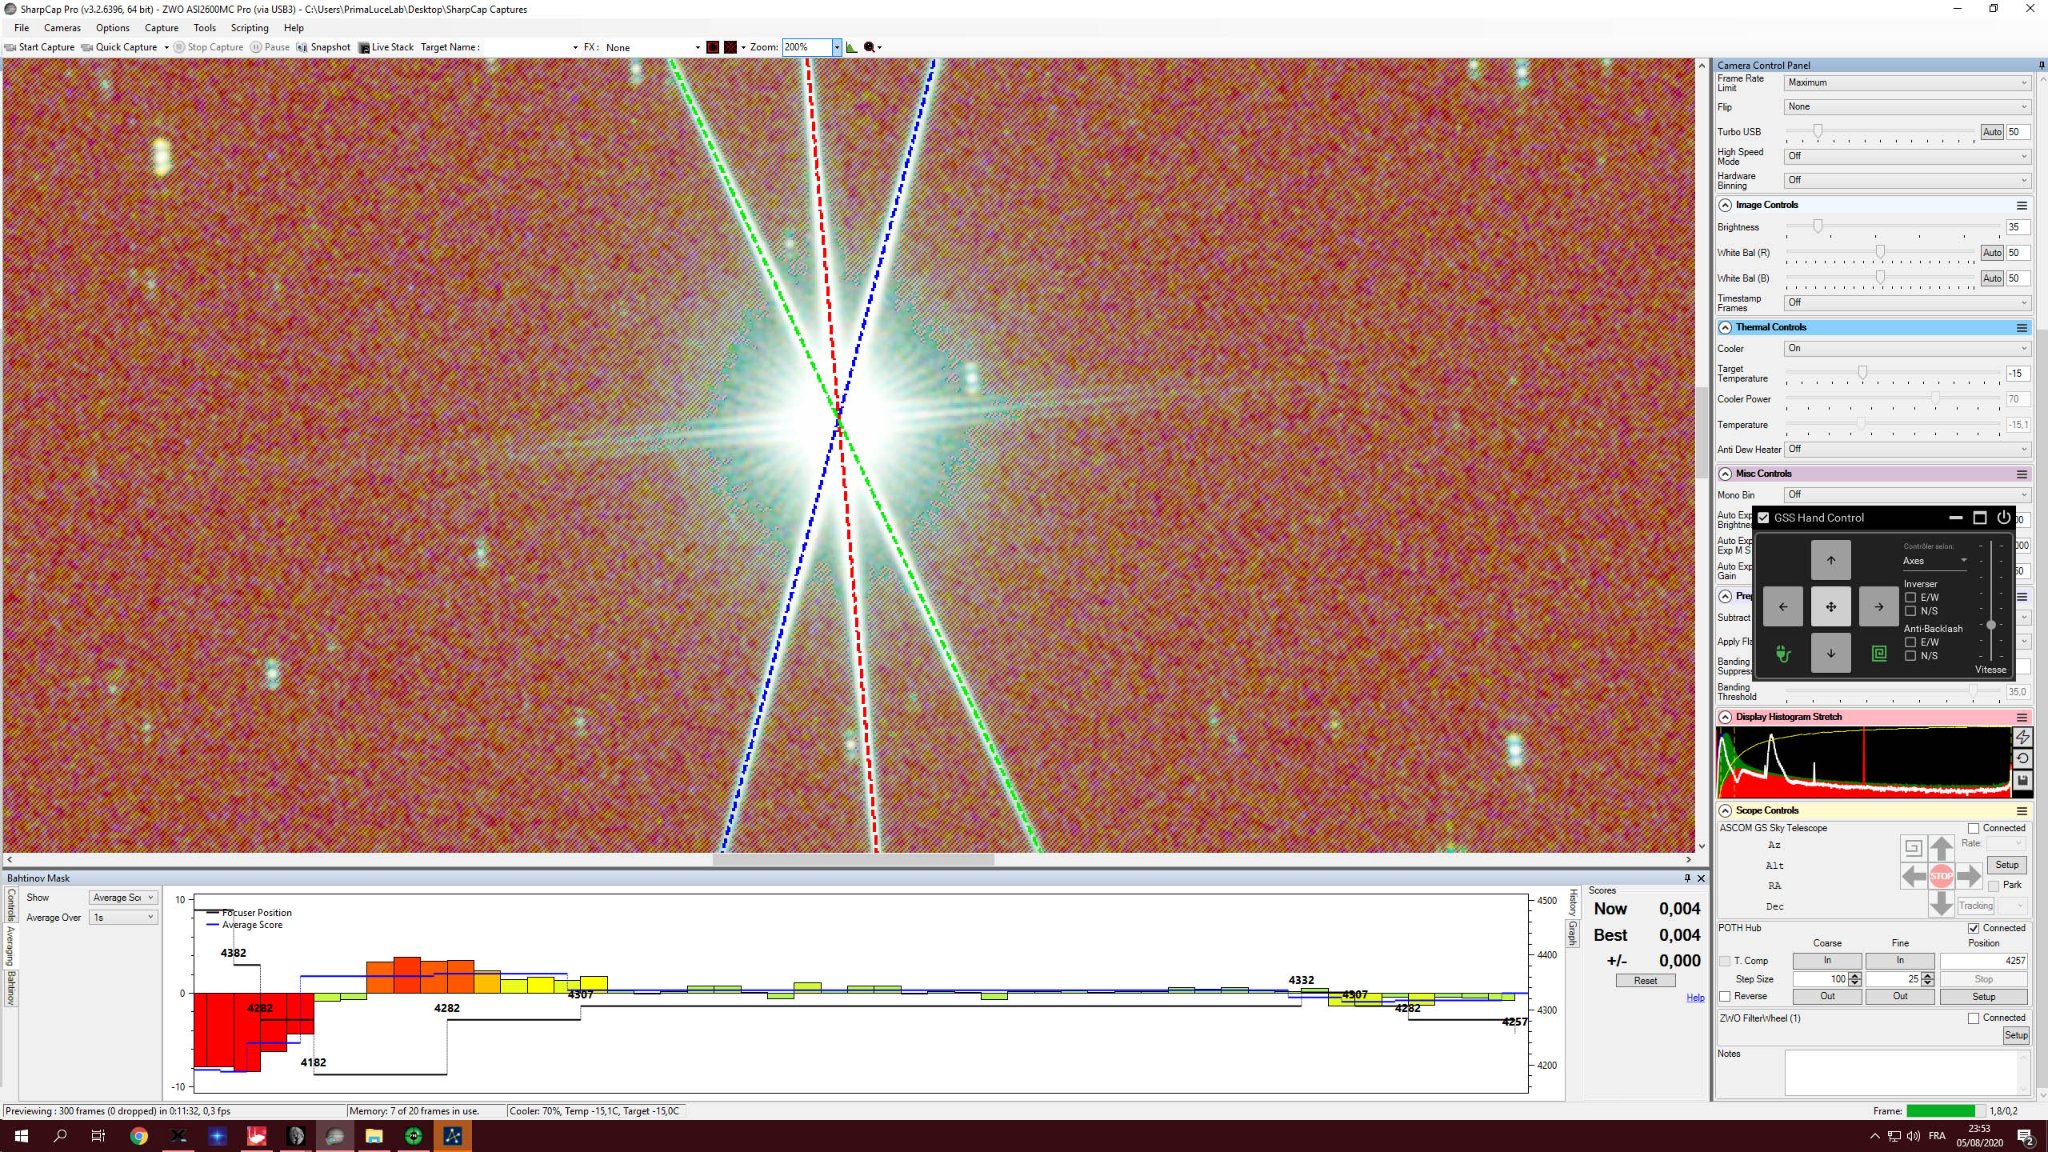This screenshot has width=2048, height=1152.
Task: Click the histogram auto-stretch lightning icon
Action: point(2022,737)
